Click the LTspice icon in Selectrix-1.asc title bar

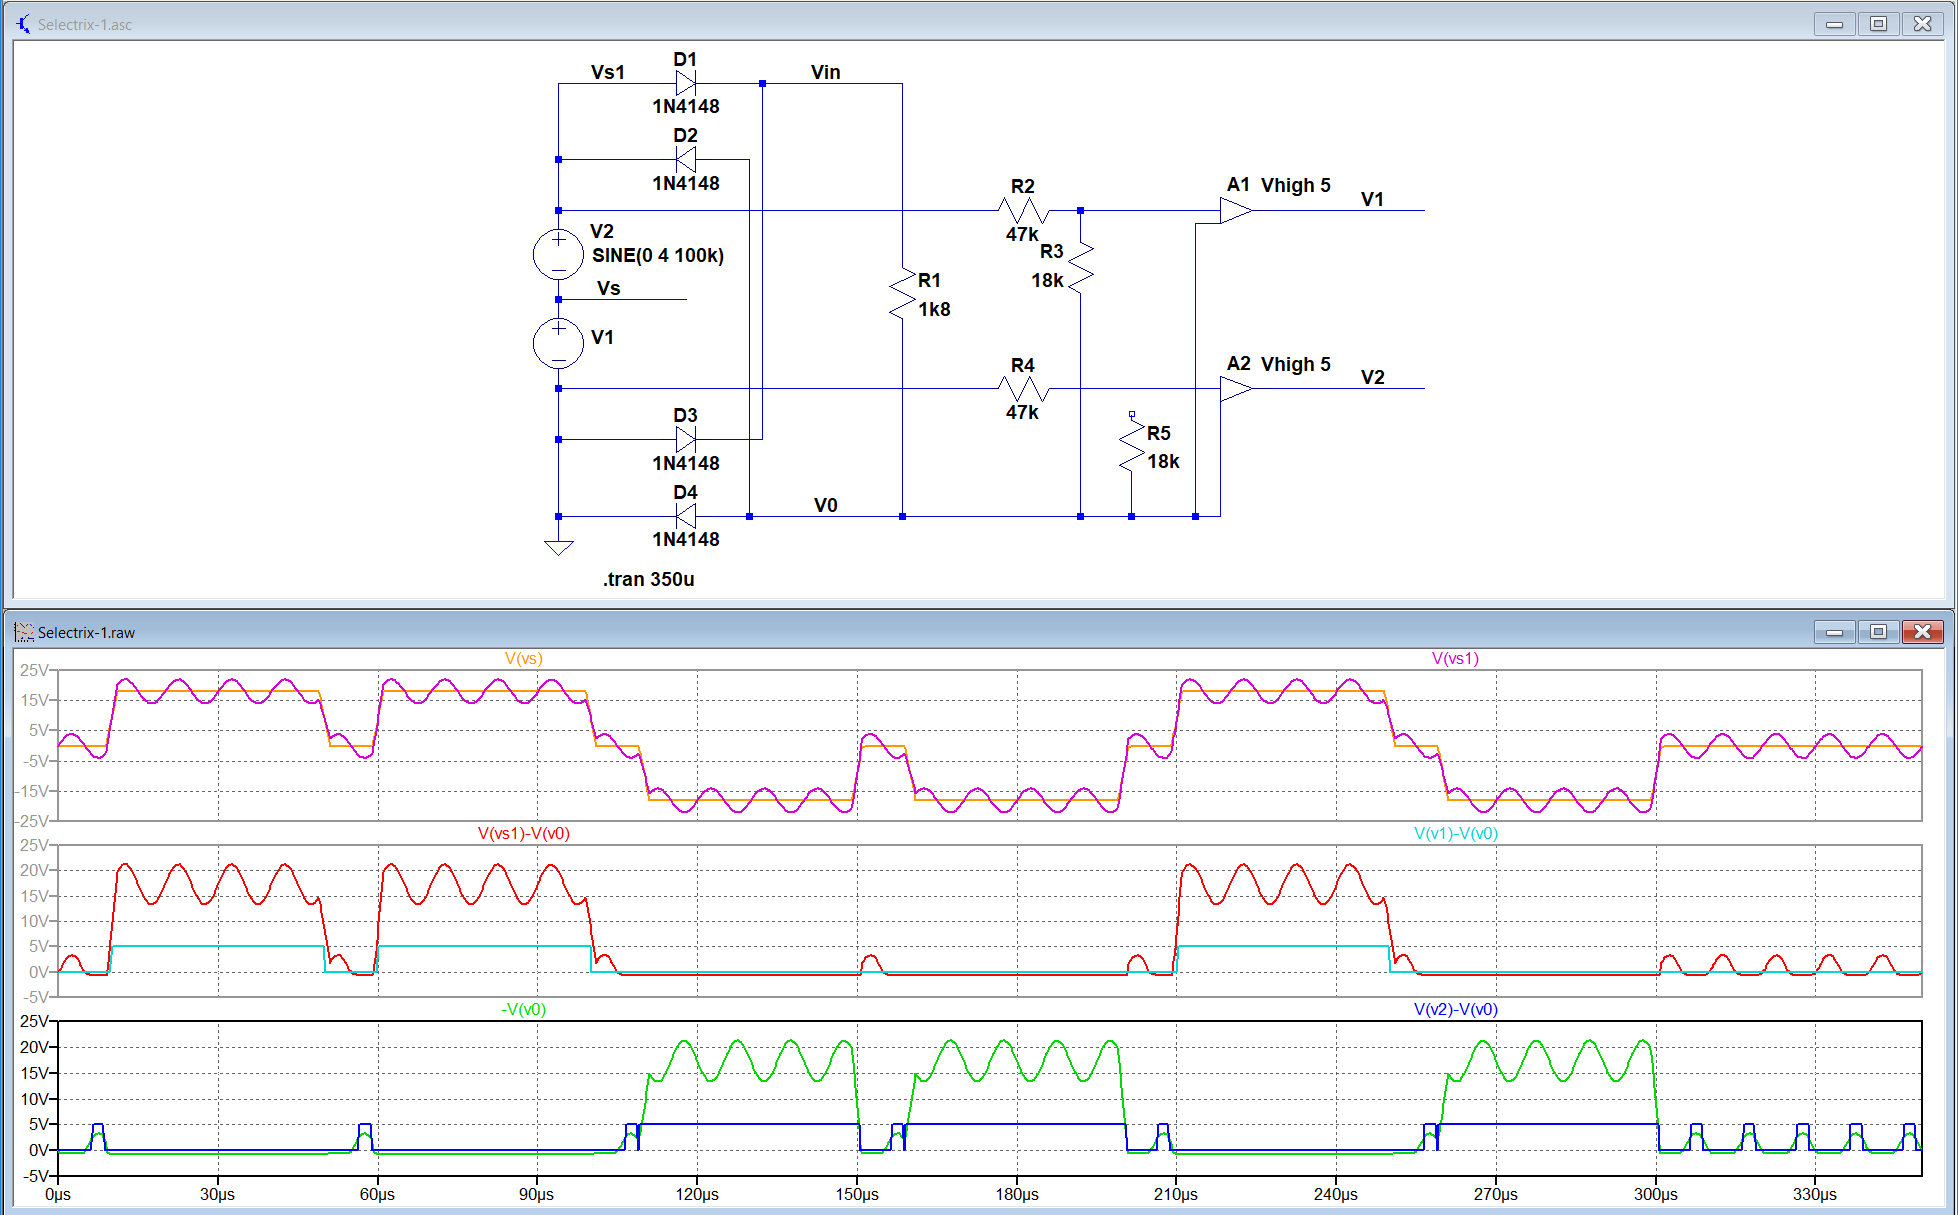[23, 24]
